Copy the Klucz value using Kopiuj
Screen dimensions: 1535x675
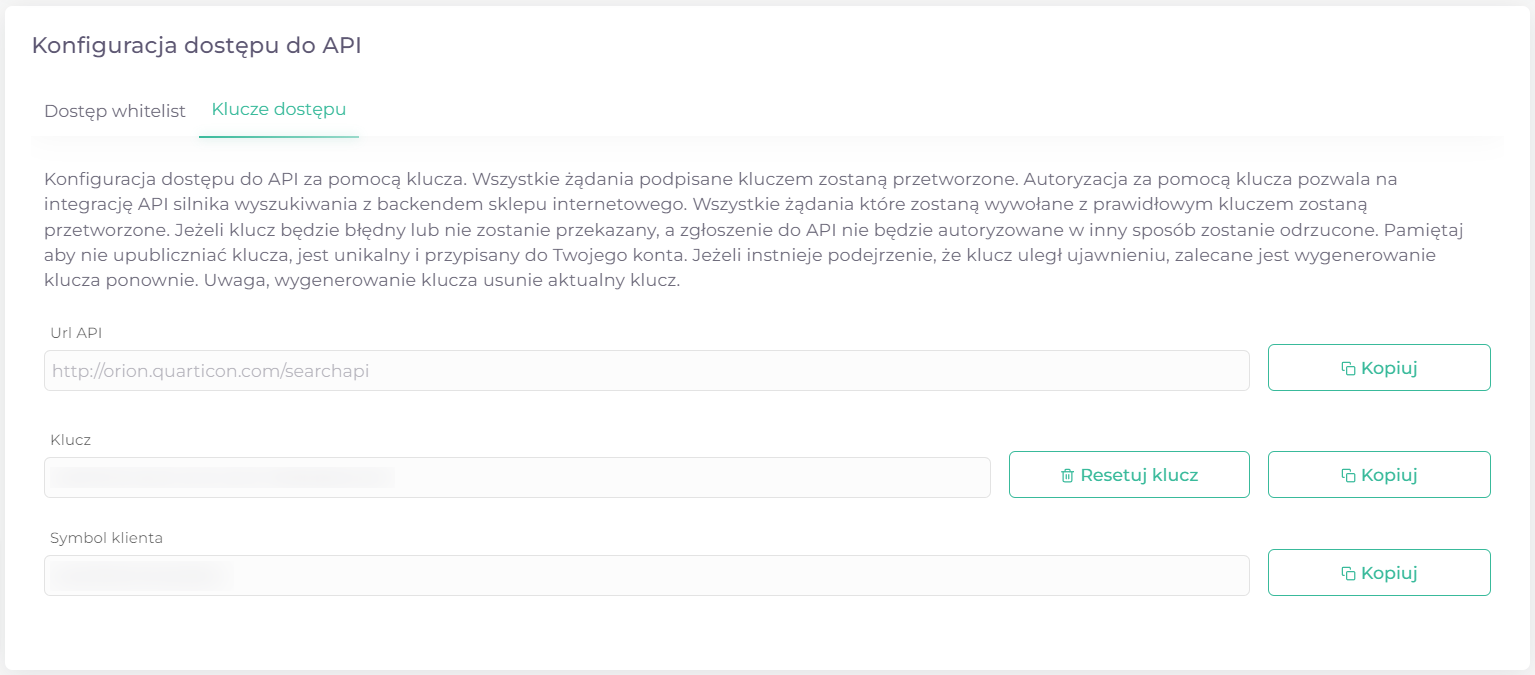coord(1379,475)
